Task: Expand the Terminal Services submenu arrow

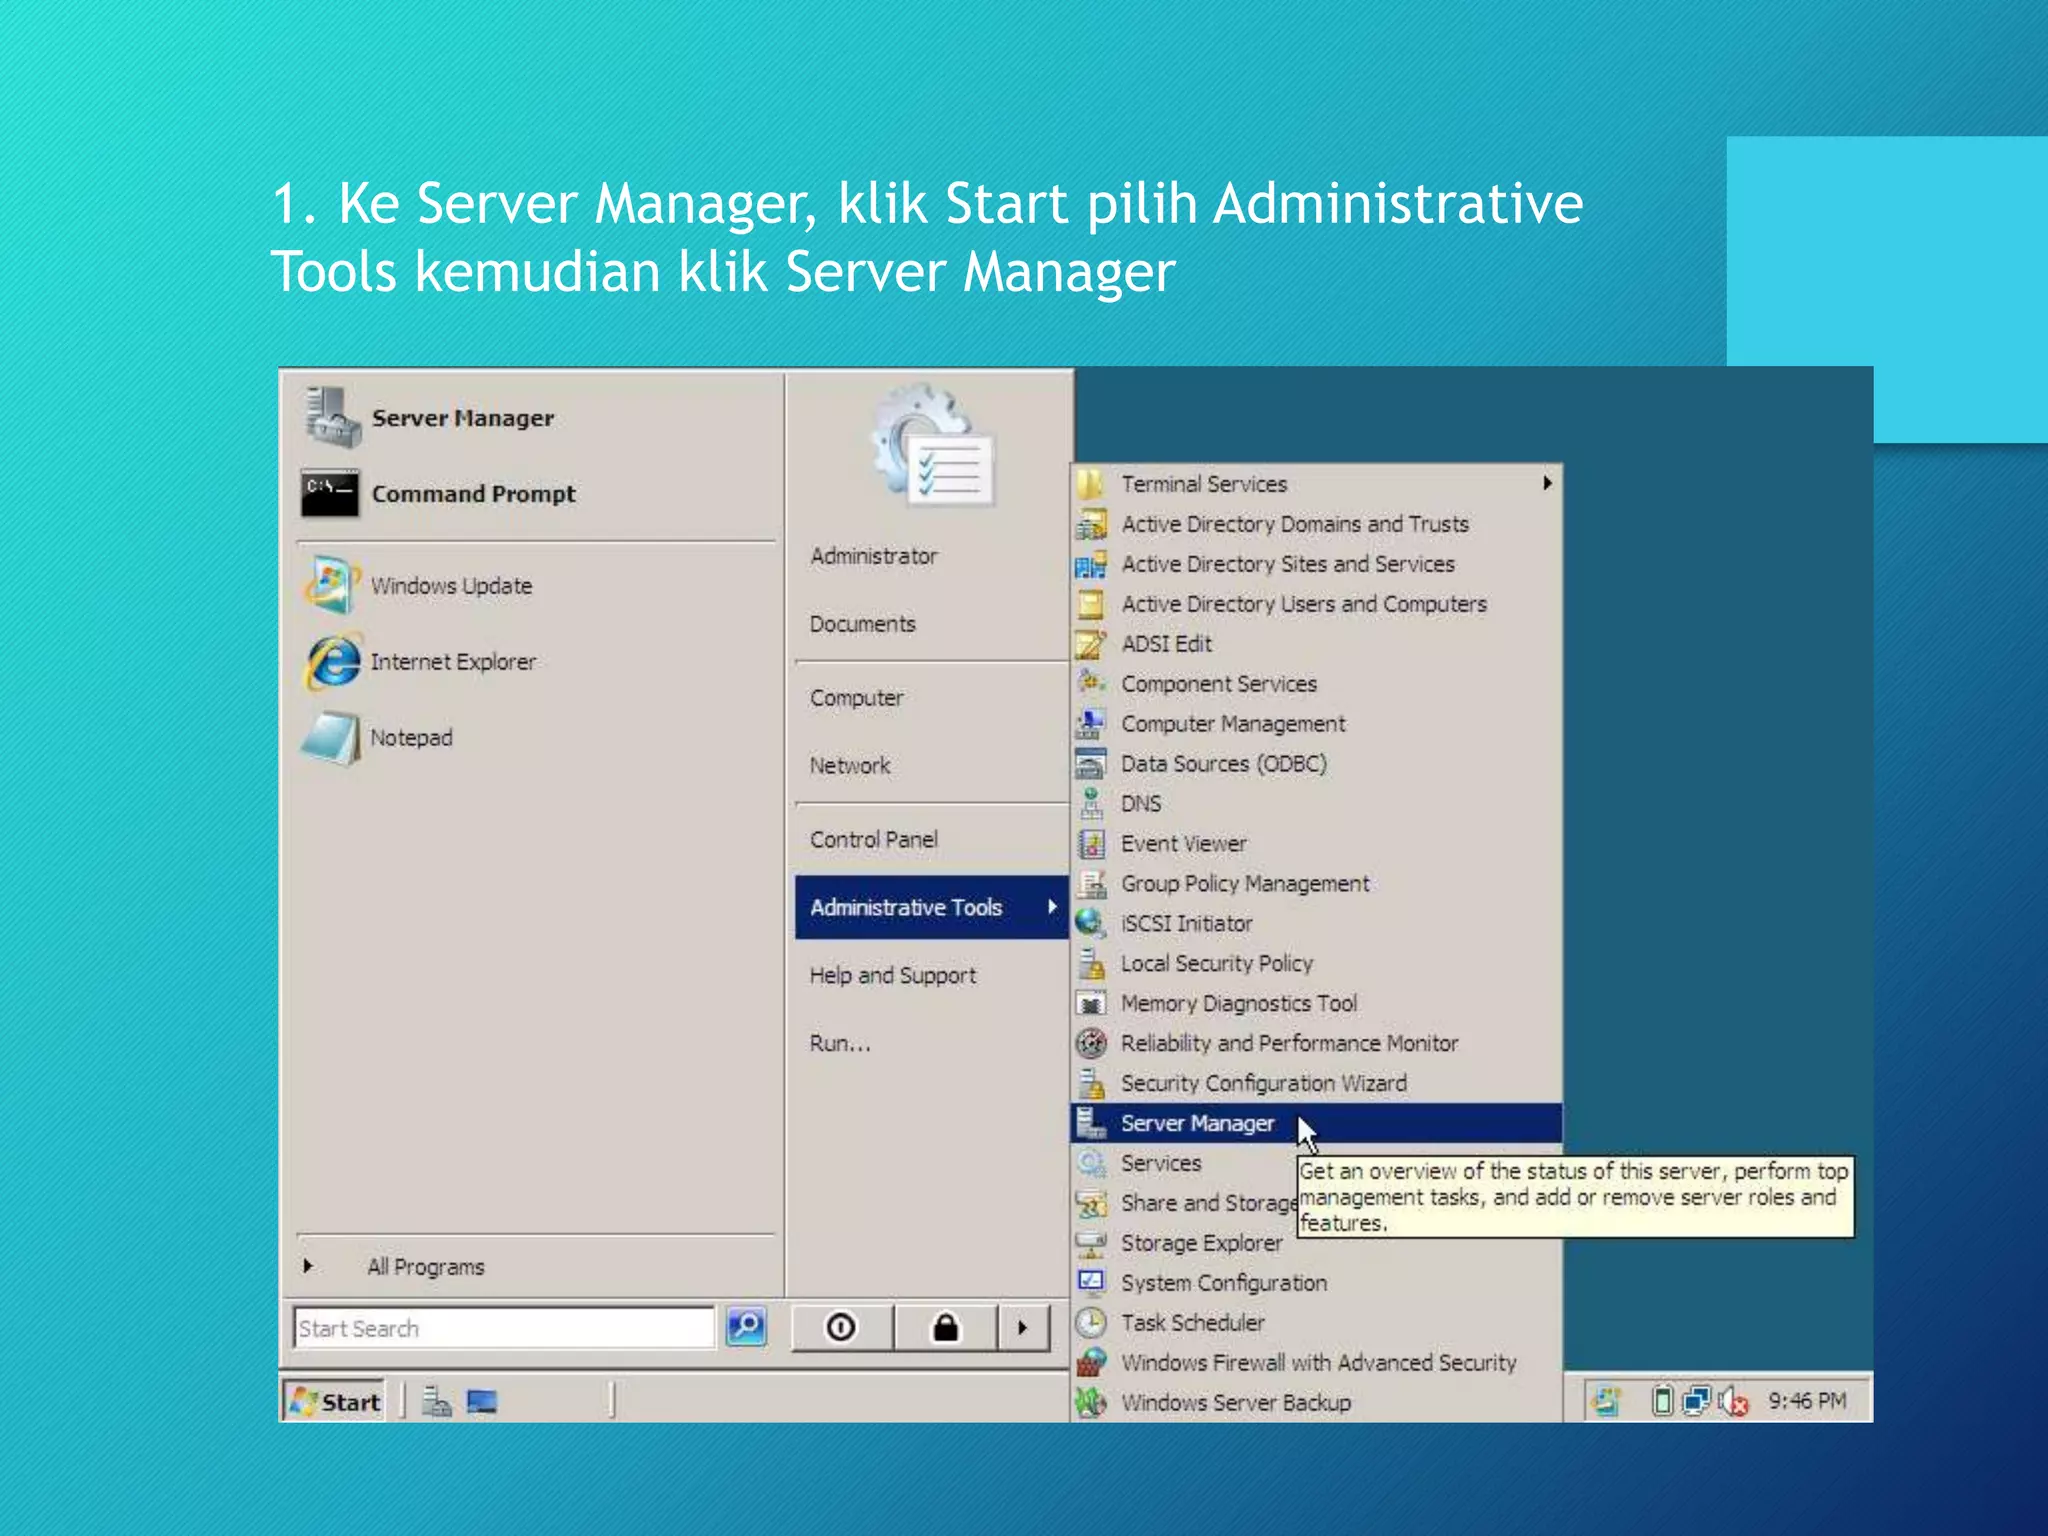Action: click(1547, 484)
